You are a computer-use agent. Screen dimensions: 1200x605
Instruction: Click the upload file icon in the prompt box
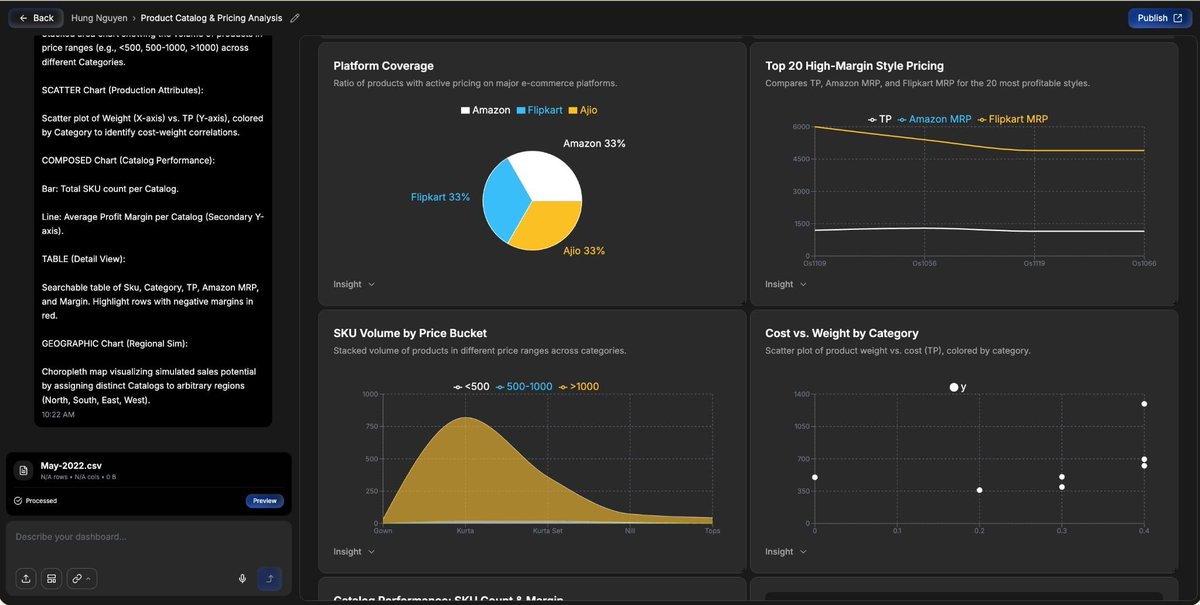pyautogui.click(x=26, y=578)
